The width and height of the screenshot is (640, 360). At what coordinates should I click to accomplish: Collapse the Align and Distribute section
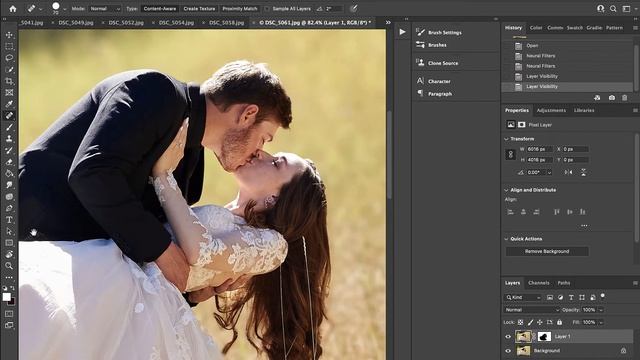coord(507,190)
